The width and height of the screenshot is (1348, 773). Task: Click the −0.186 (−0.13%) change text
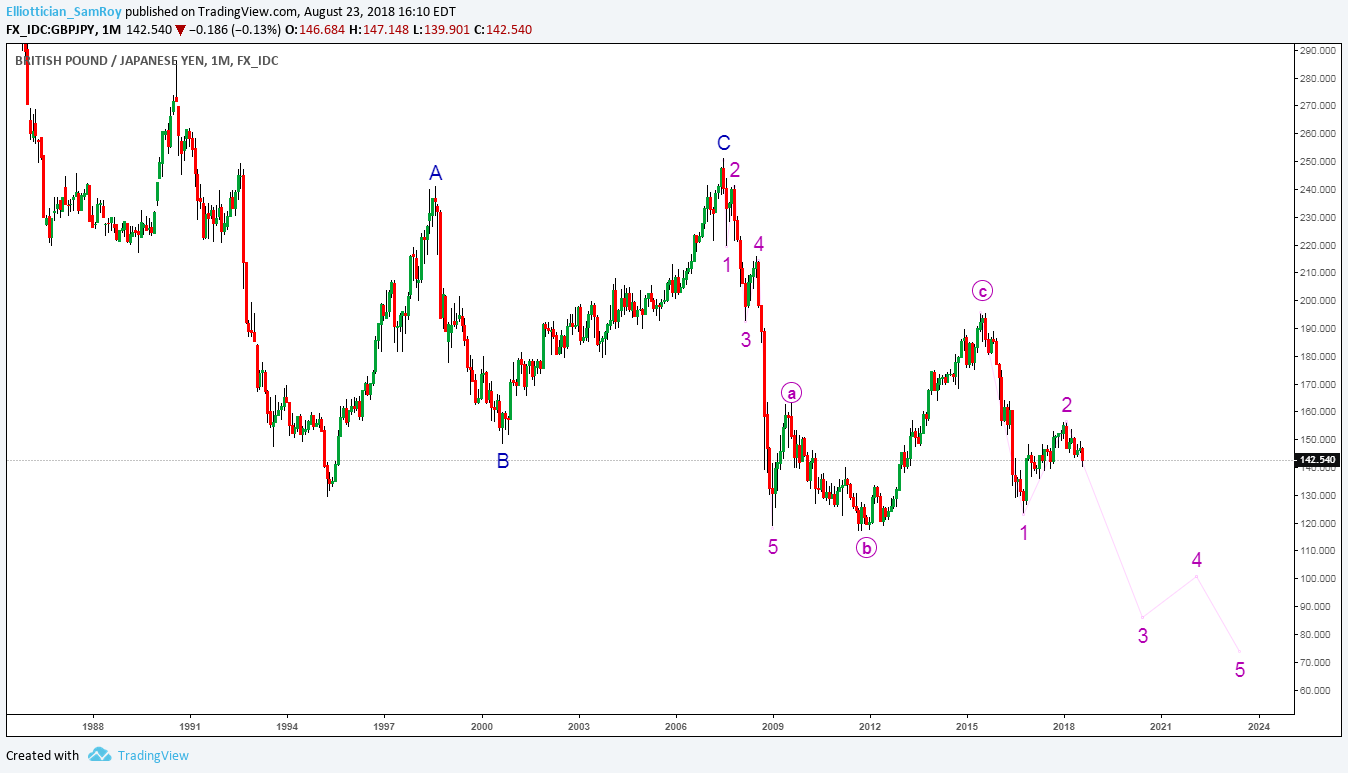click(234, 30)
